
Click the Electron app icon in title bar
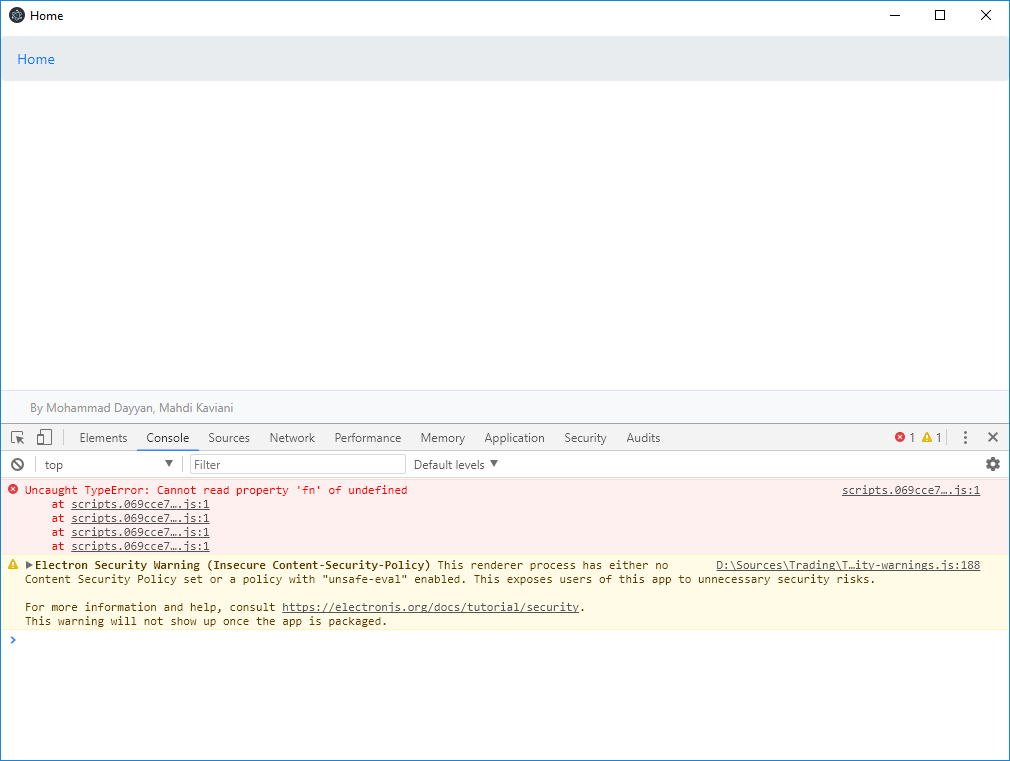(x=17, y=16)
